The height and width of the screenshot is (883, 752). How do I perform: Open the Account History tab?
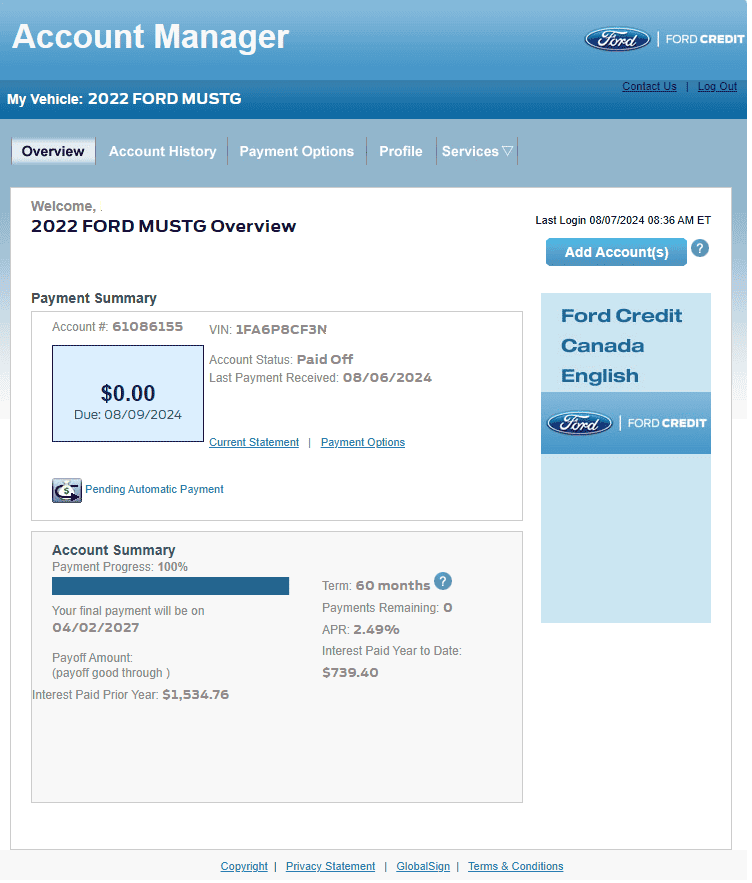163,152
